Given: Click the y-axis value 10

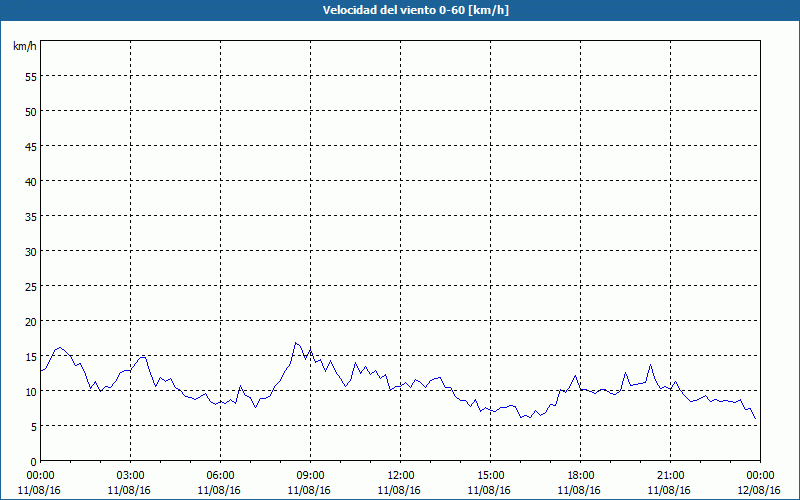Looking at the screenshot, I should coord(31,392).
